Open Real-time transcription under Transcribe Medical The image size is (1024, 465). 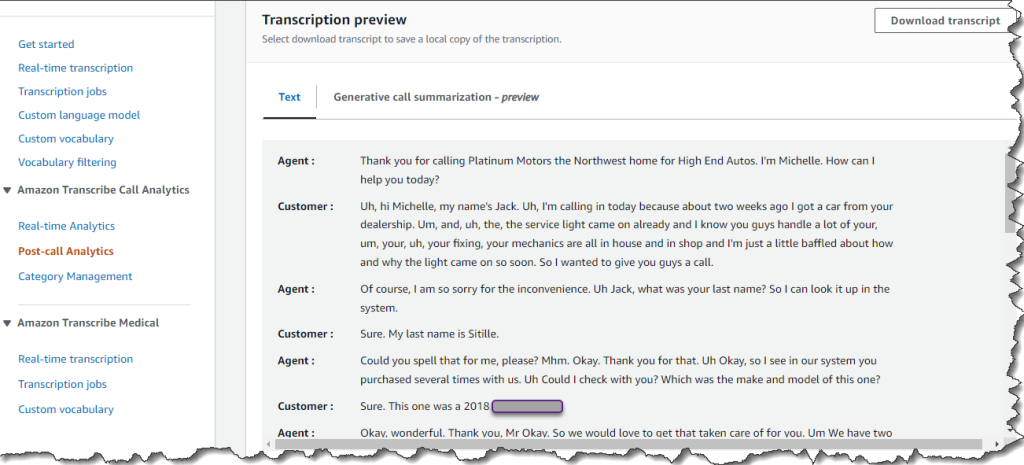(x=75, y=359)
